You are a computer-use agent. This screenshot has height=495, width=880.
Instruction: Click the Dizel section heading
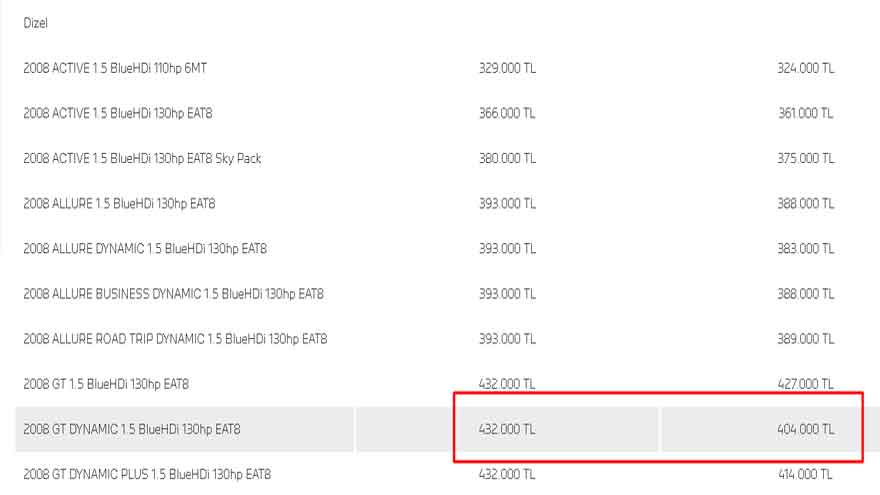click(x=35, y=23)
